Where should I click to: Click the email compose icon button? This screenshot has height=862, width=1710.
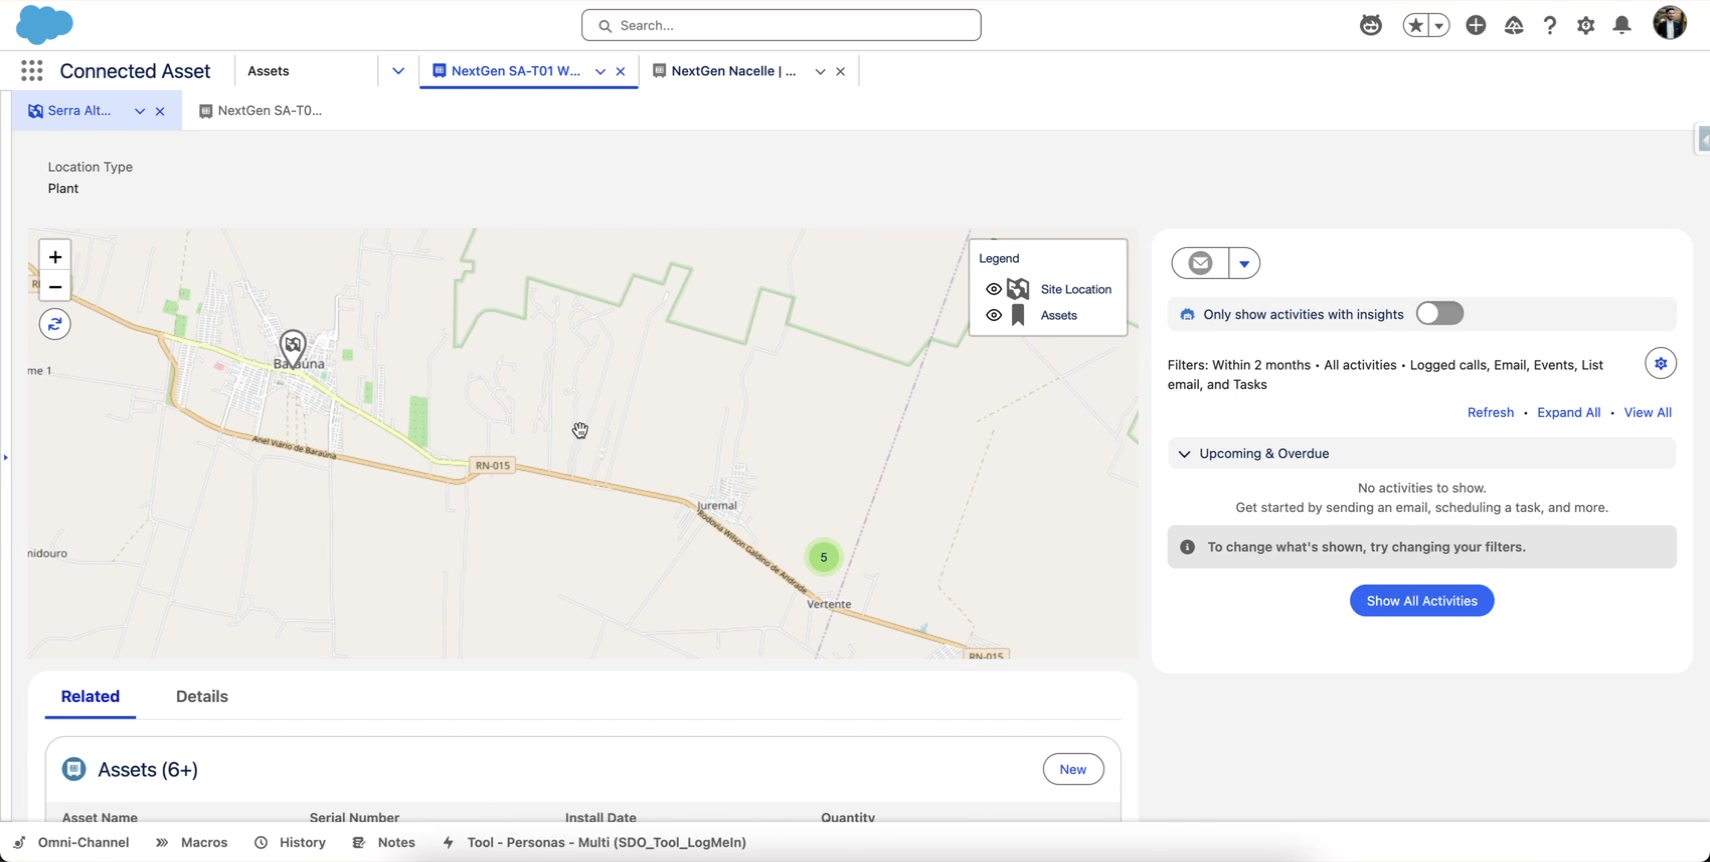[1201, 263]
